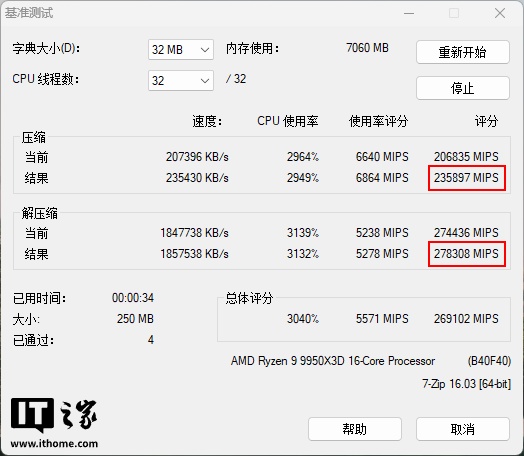Viewport: 524px width, 456px height.
Task: Click the disabled maximize window icon
Action: (x=454, y=13)
